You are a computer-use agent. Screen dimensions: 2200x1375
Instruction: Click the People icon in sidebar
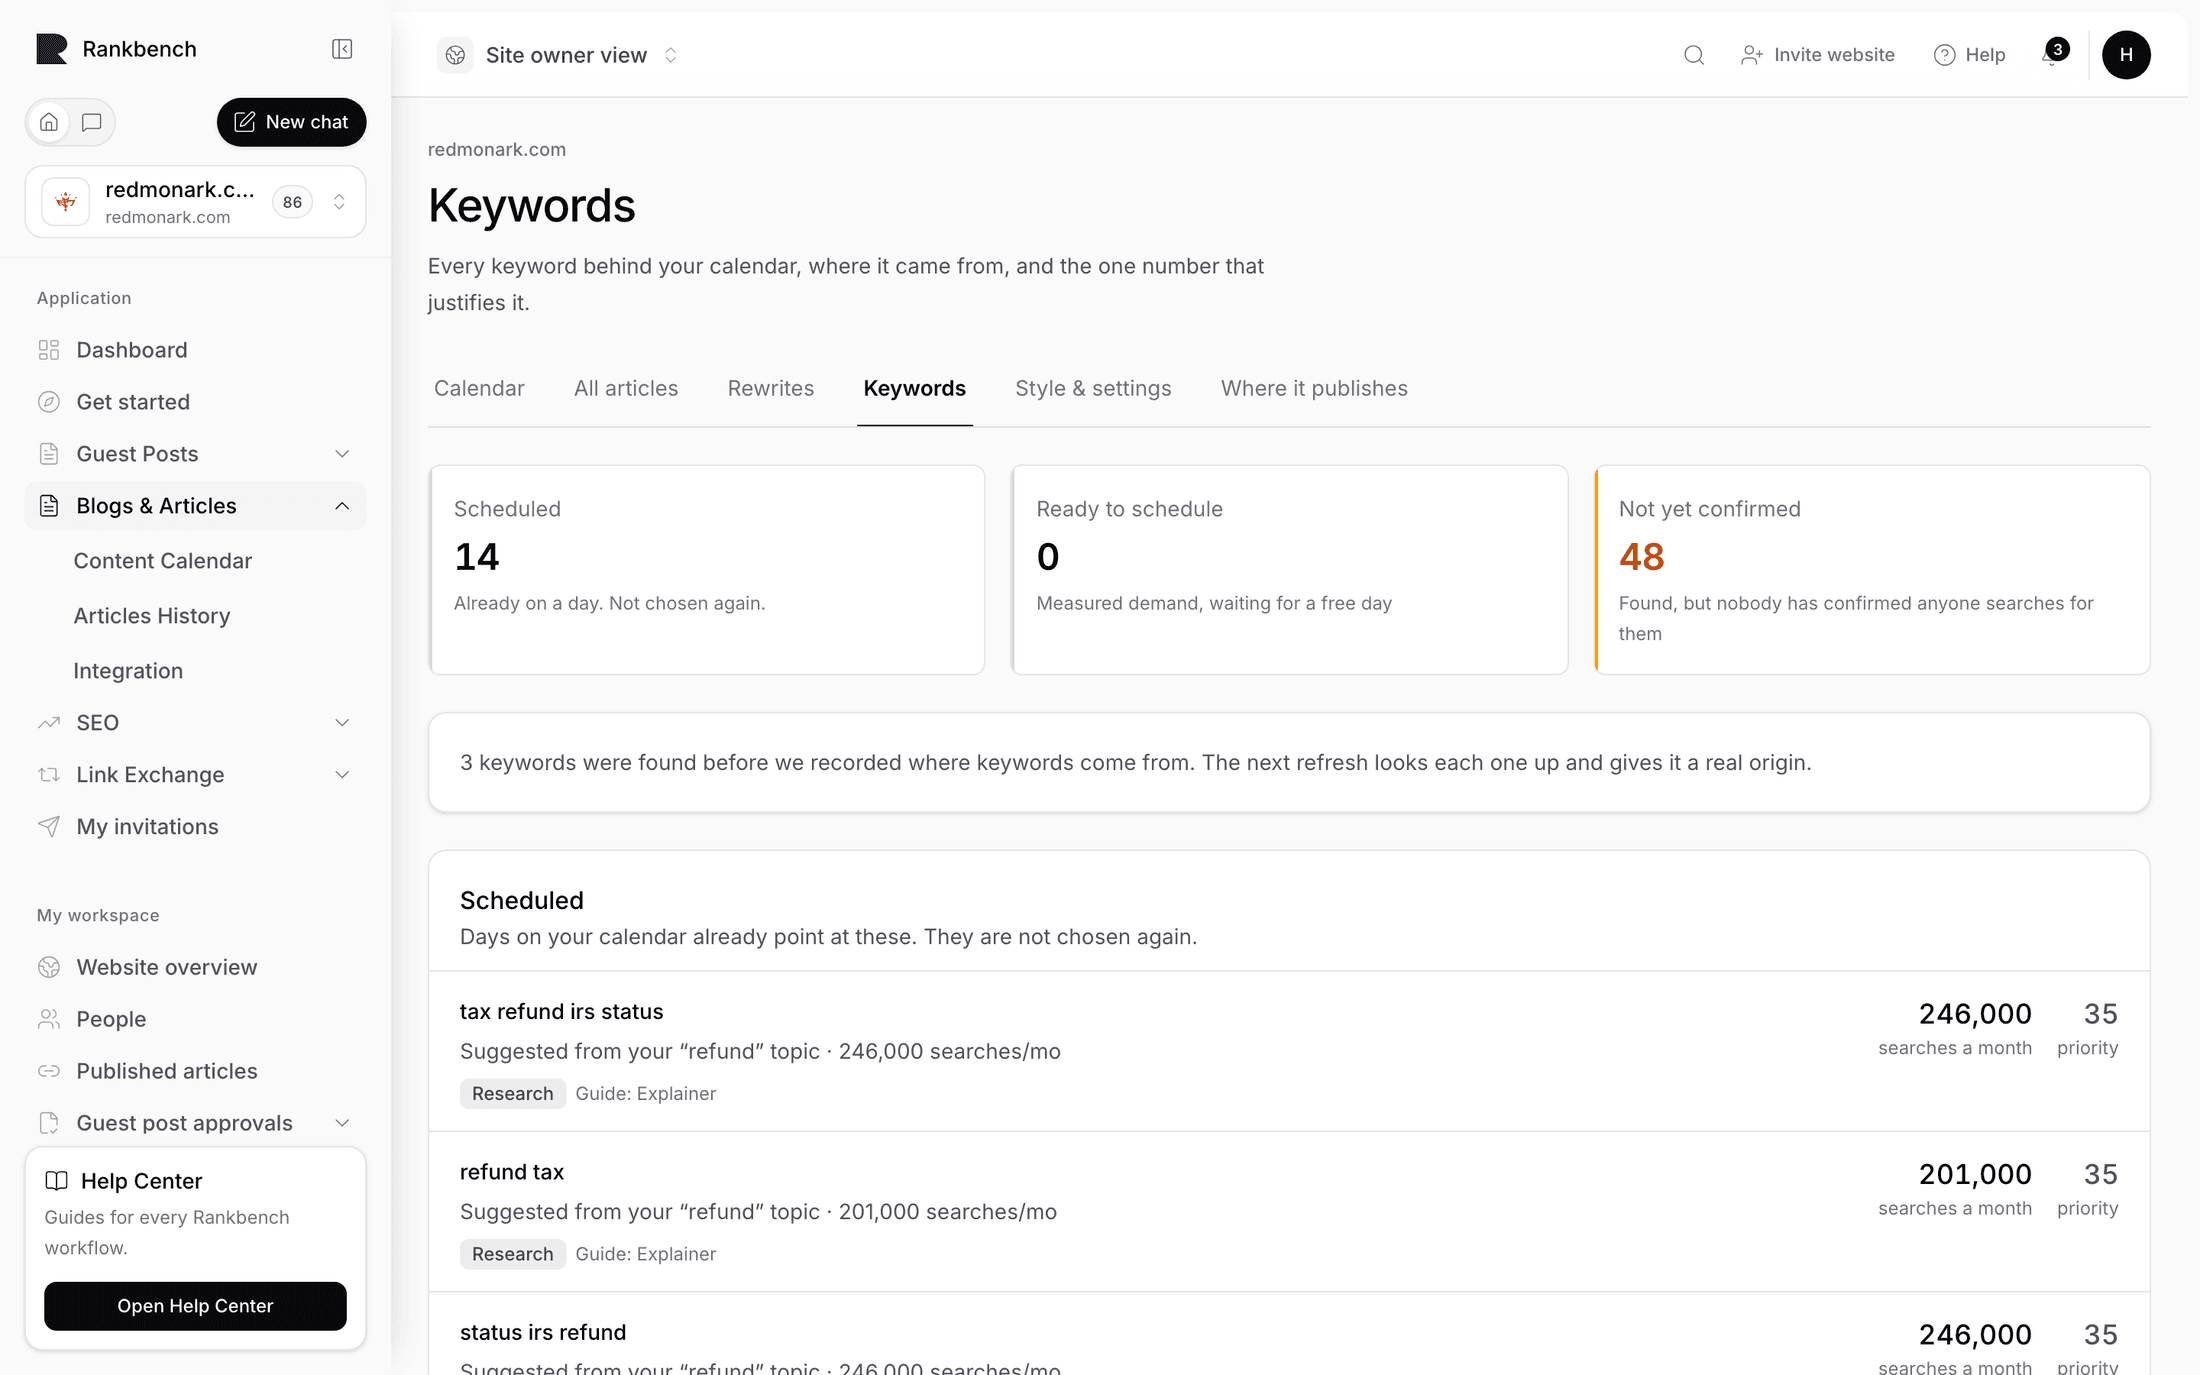pos(49,1019)
